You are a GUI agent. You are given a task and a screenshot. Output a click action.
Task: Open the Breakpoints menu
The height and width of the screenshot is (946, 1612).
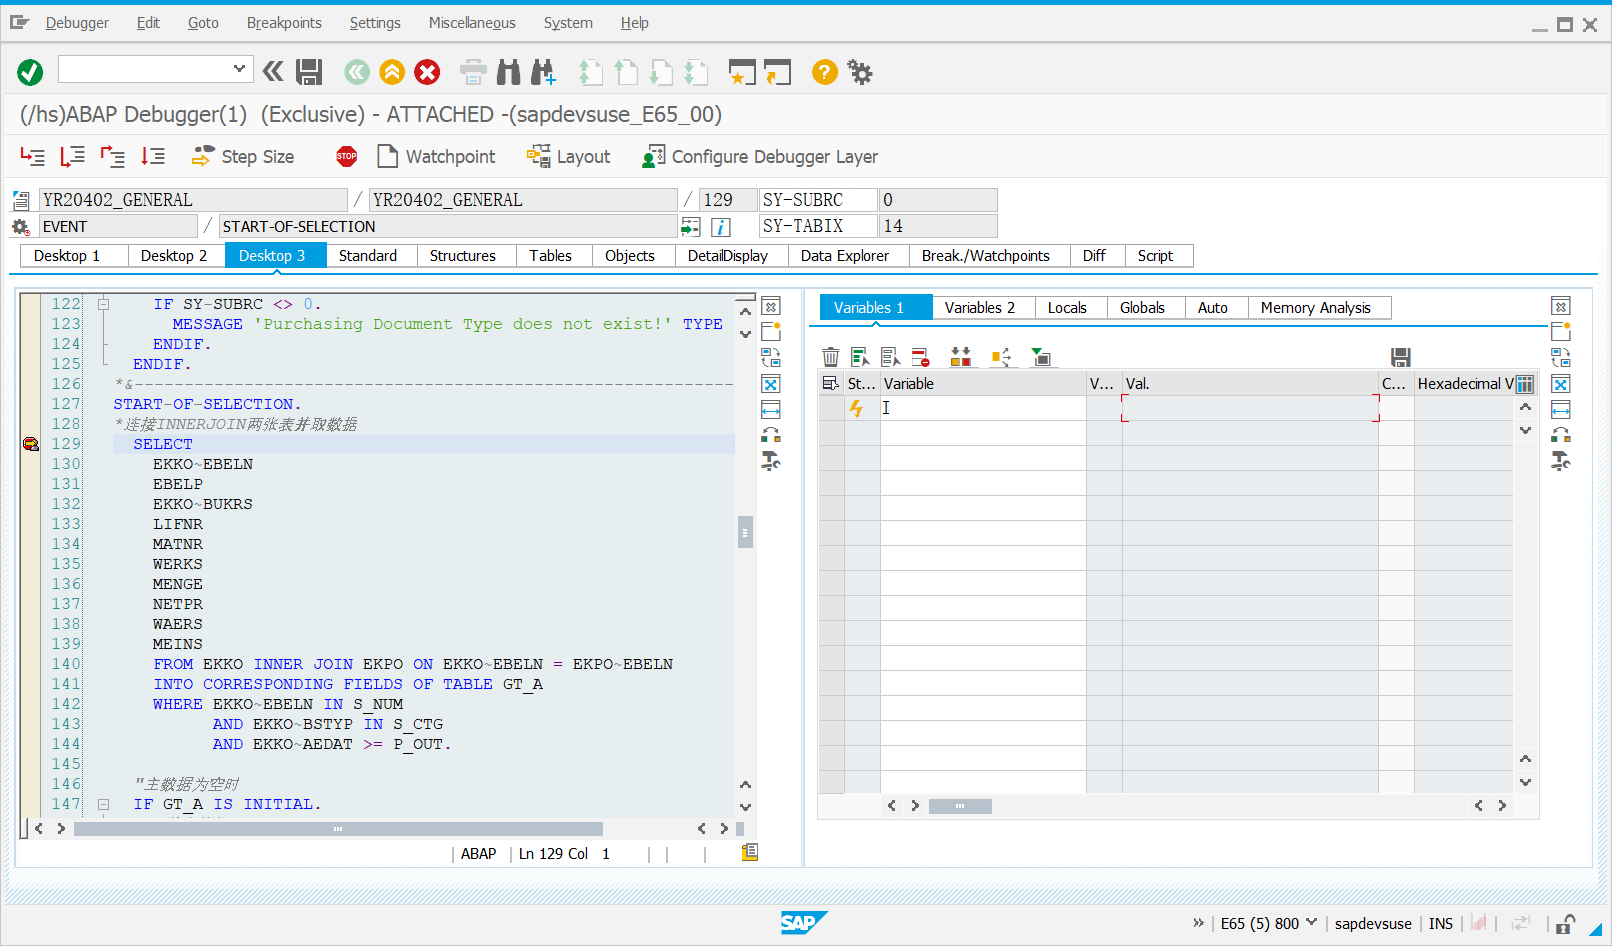[x=283, y=22]
